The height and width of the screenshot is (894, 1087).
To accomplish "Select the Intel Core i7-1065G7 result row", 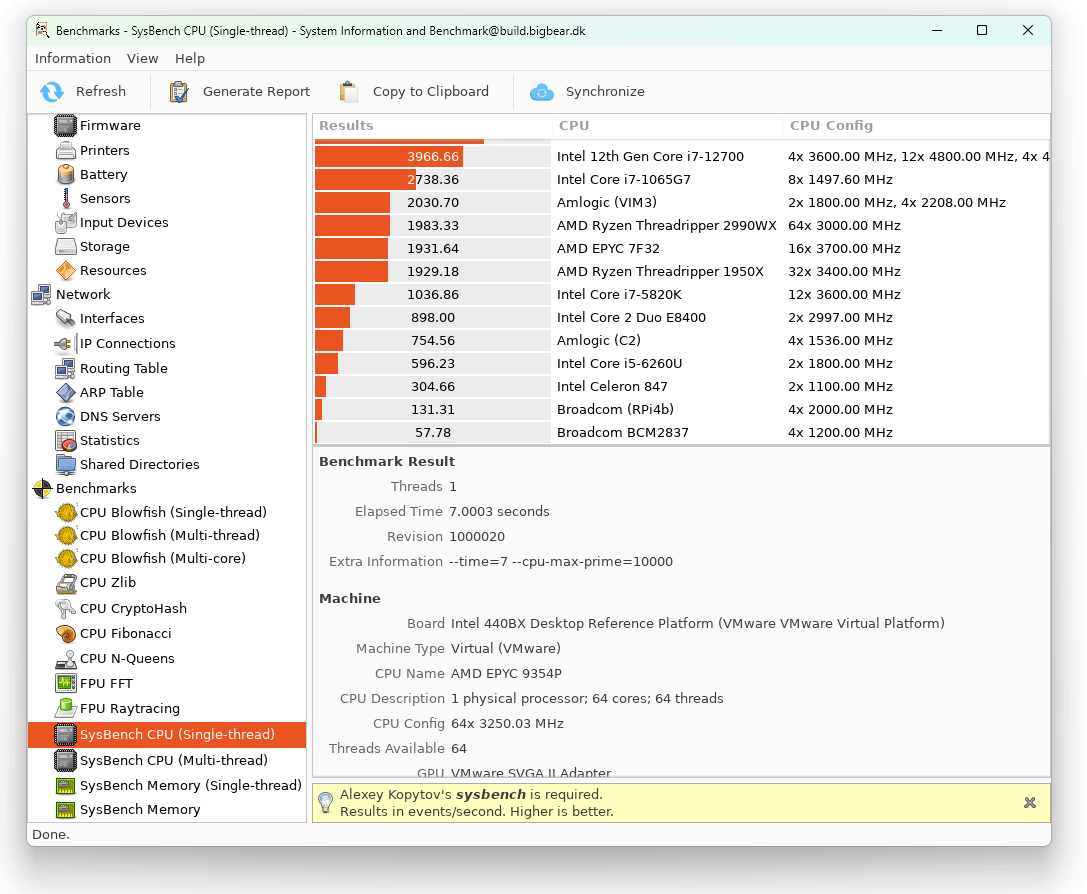I will (x=681, y=179).
